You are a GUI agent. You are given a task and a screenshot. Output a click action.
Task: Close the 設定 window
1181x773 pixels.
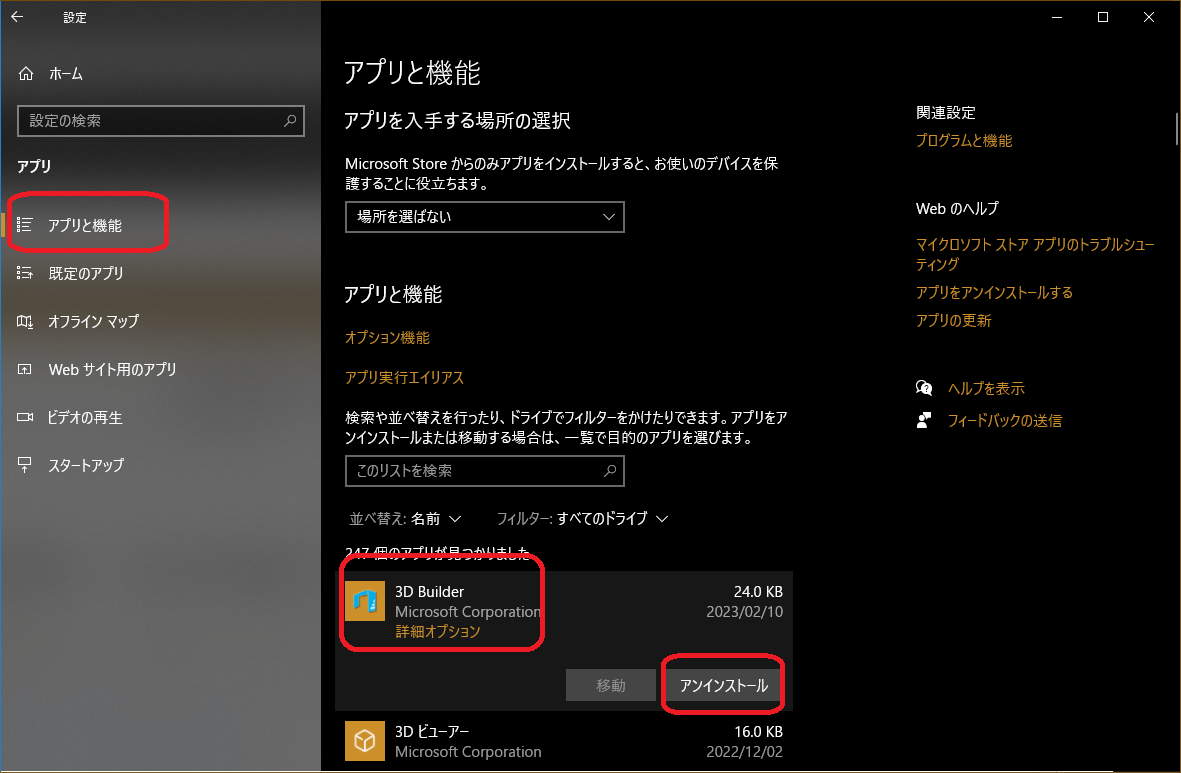click(1149, 17)
